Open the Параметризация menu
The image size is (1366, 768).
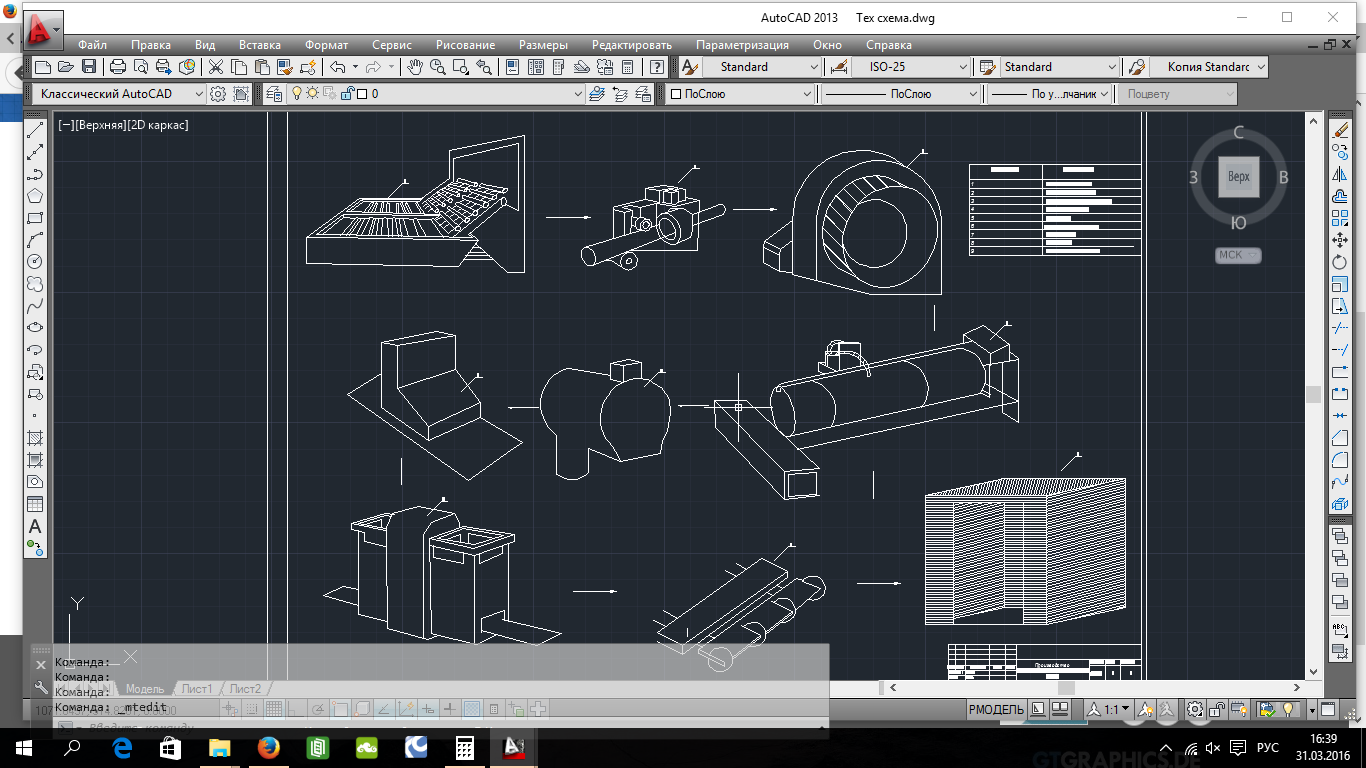[743, 45]
